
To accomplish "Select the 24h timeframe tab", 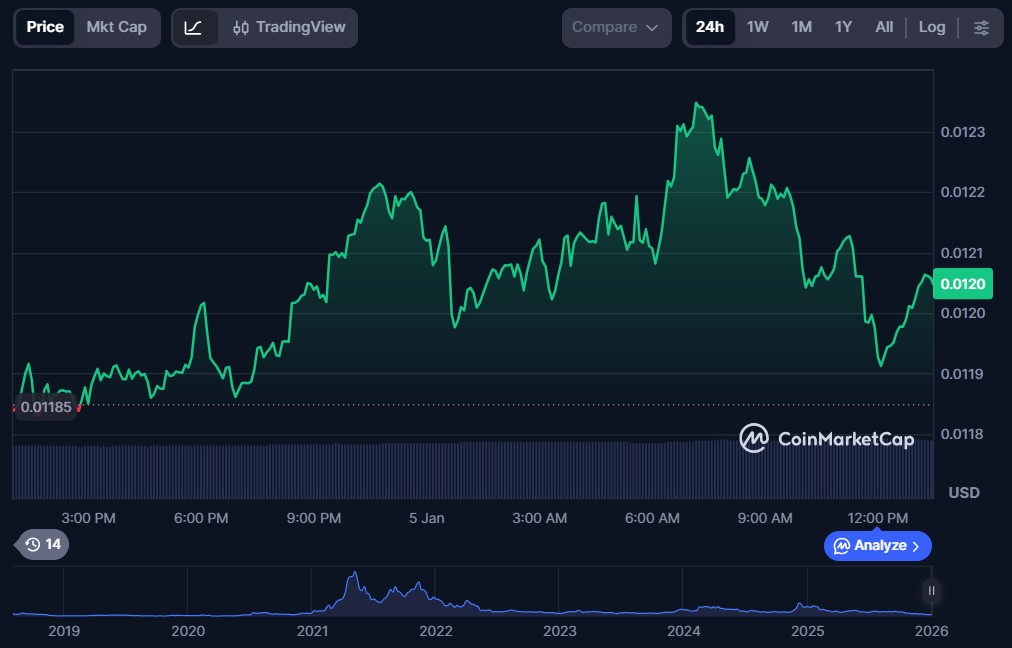I will 709,28.
